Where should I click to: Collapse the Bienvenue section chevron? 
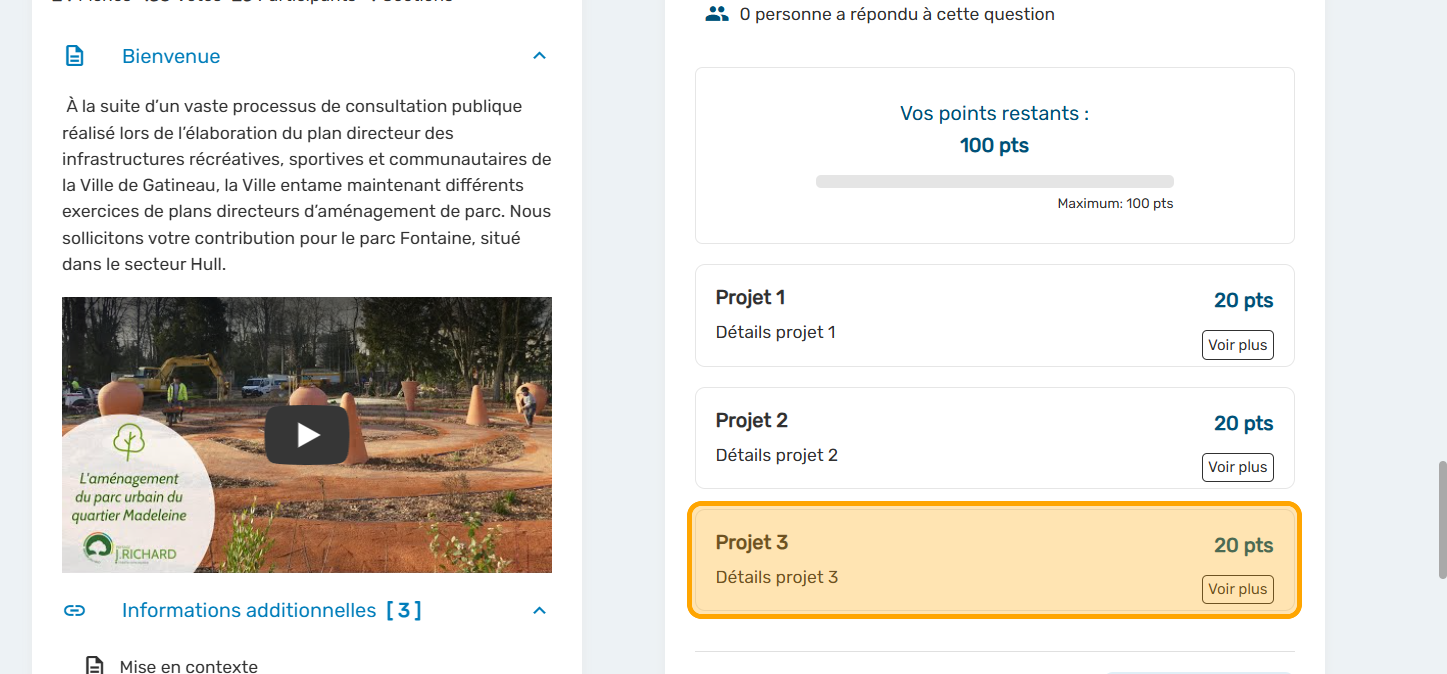[539, 56]
